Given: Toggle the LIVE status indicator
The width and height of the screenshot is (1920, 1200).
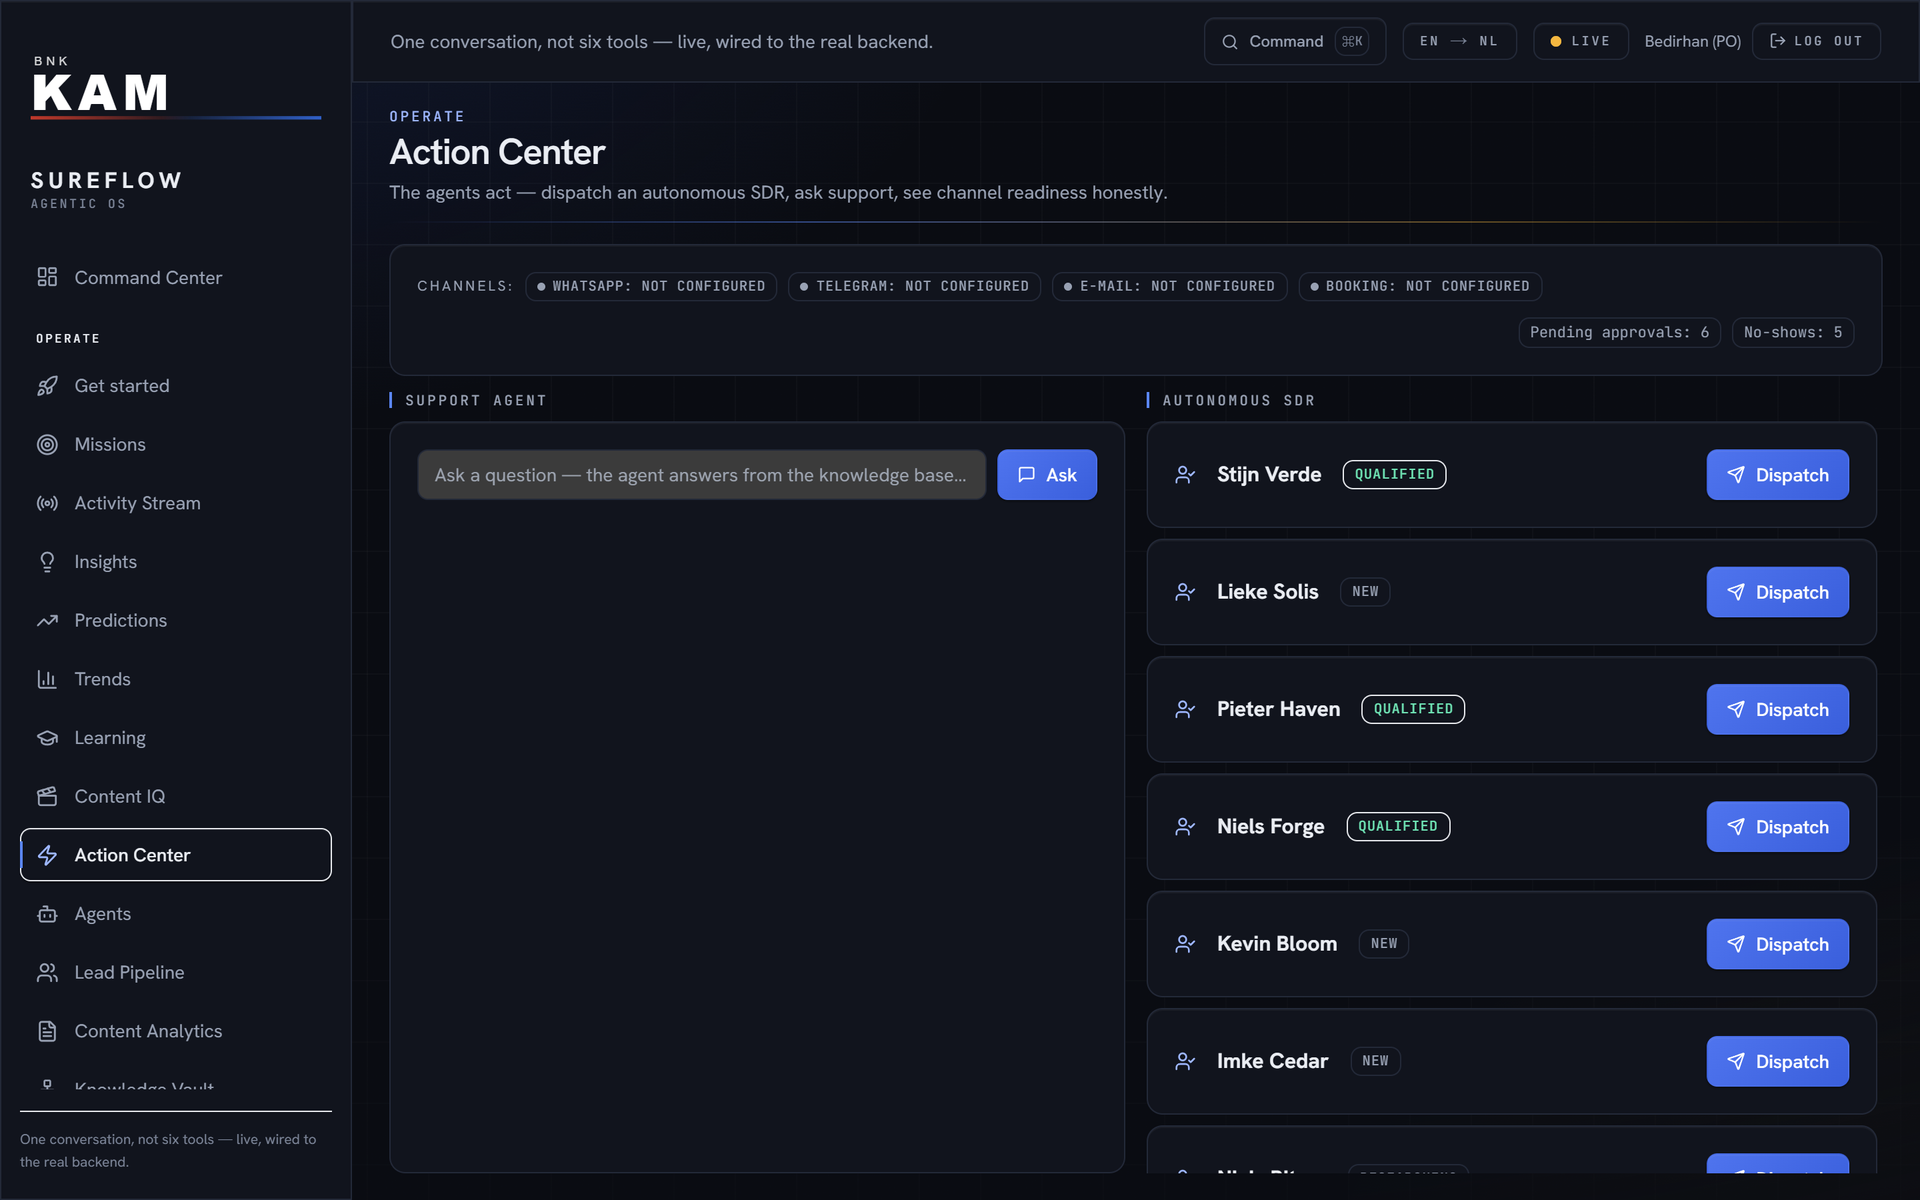Looking at the screenshot, I should click(x=1580, y=41).
